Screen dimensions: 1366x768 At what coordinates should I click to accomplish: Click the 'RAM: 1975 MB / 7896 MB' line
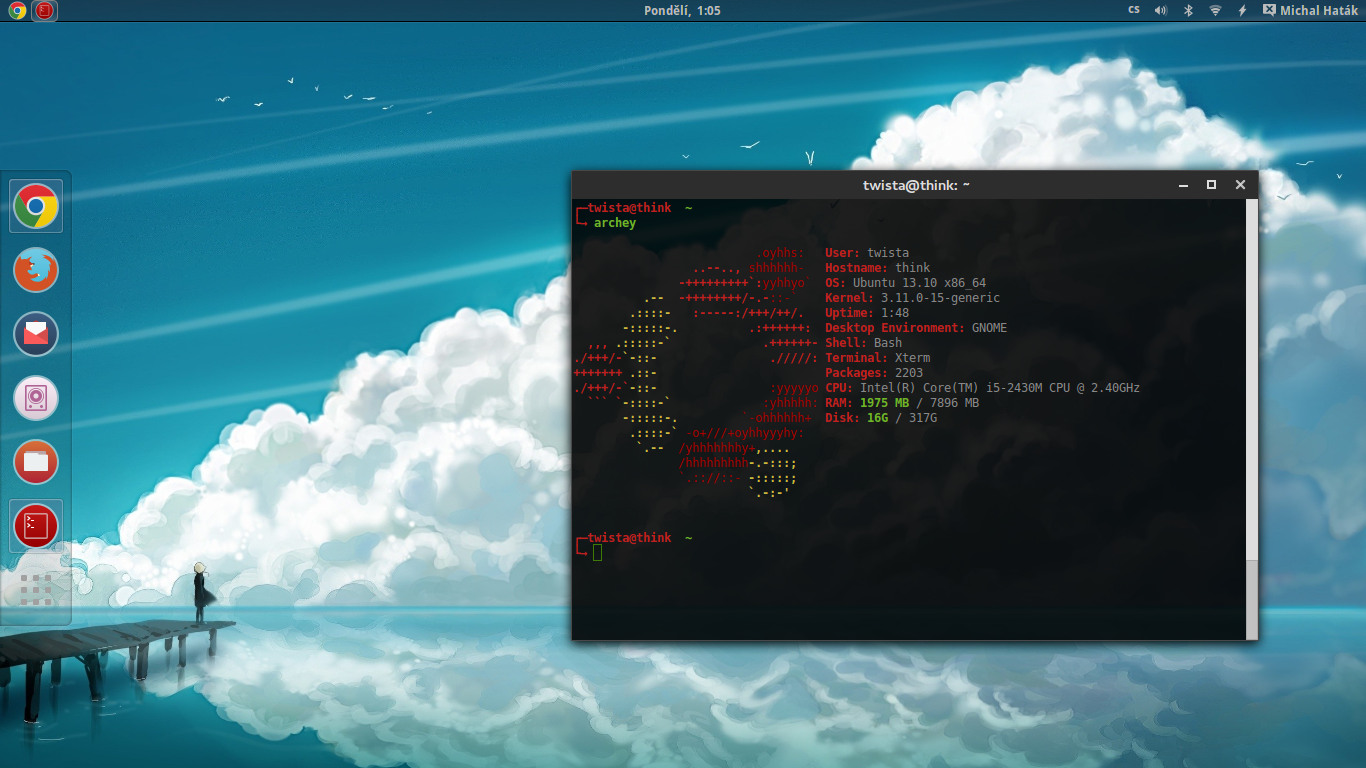click(x=902, y=403)
